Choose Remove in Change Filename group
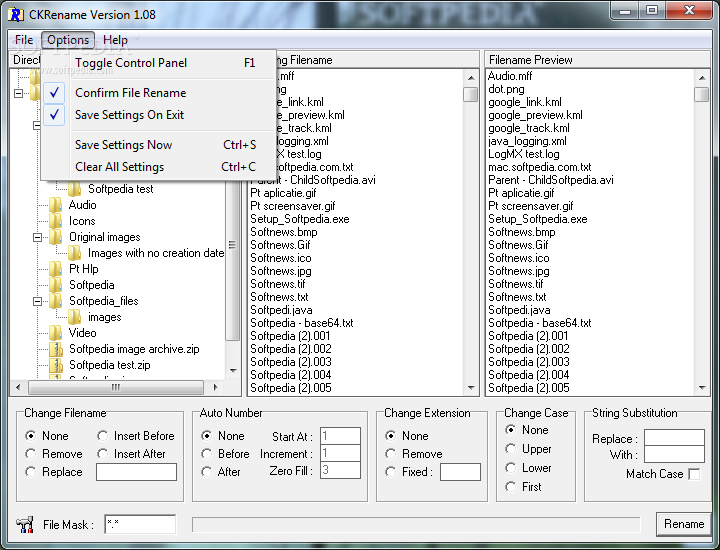The image size is (720, 550). (31, 454)
